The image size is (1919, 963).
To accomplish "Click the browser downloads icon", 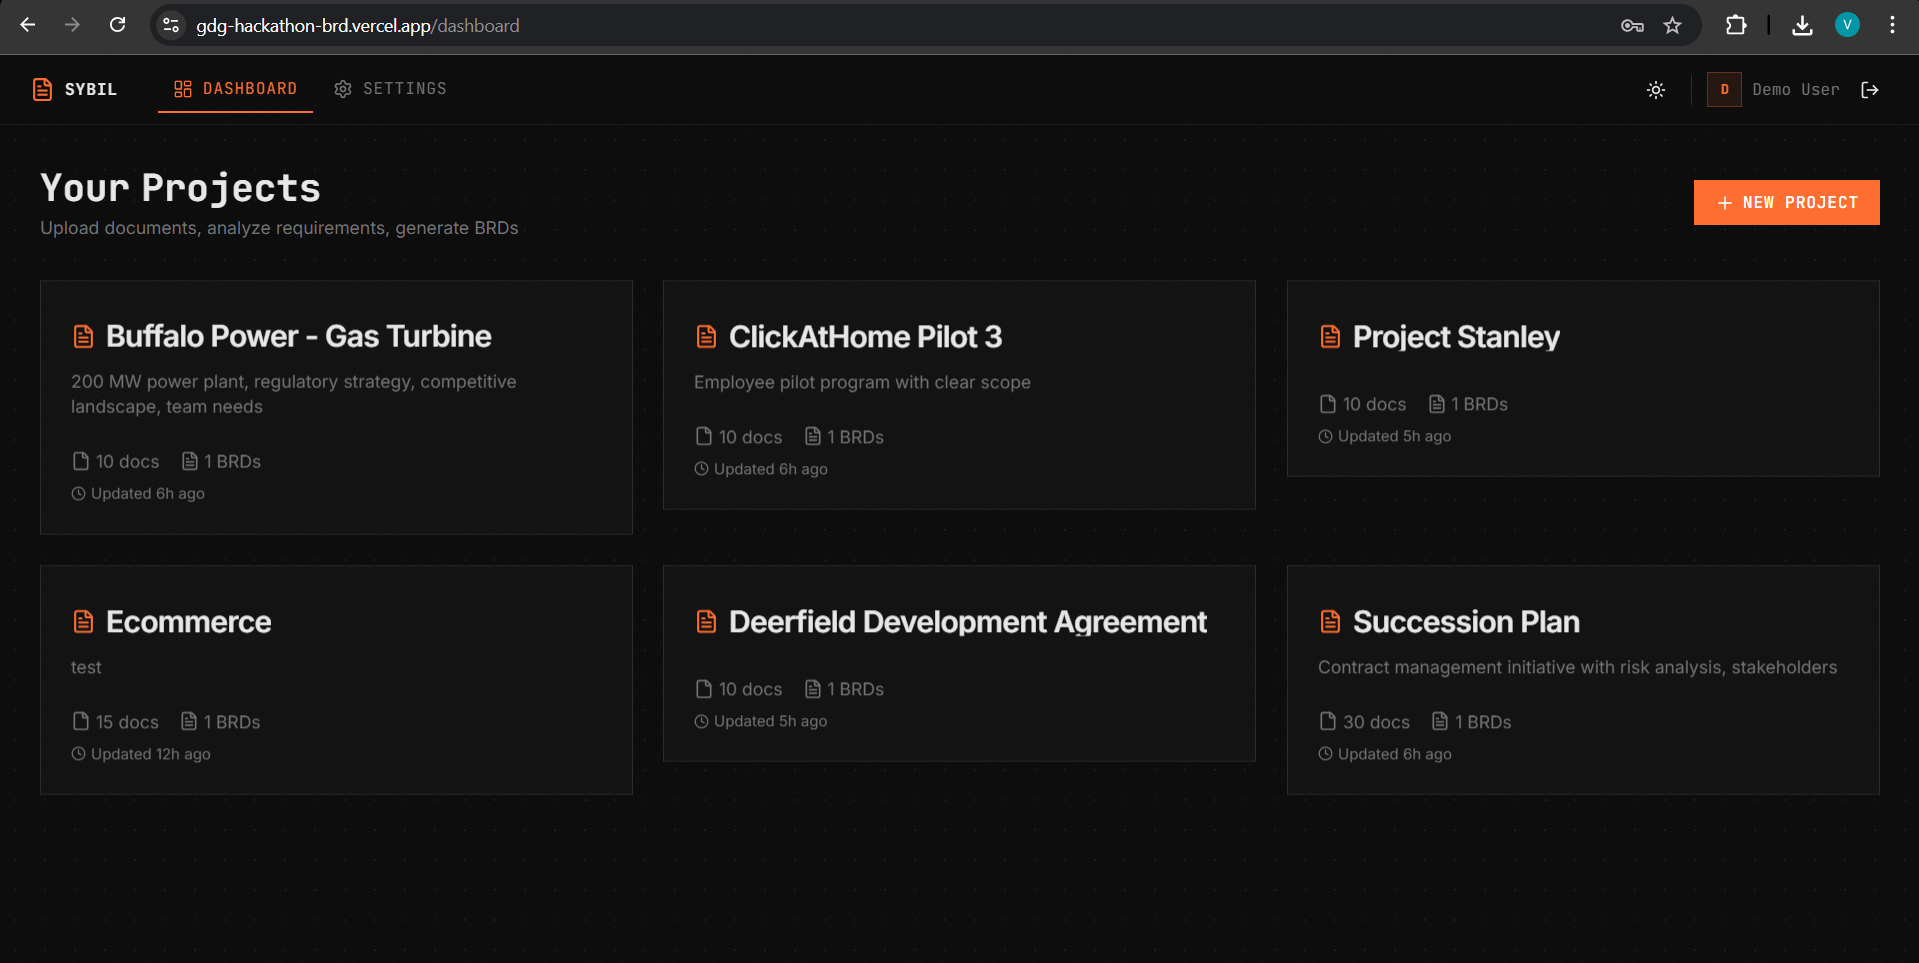I will (1802, 26).
